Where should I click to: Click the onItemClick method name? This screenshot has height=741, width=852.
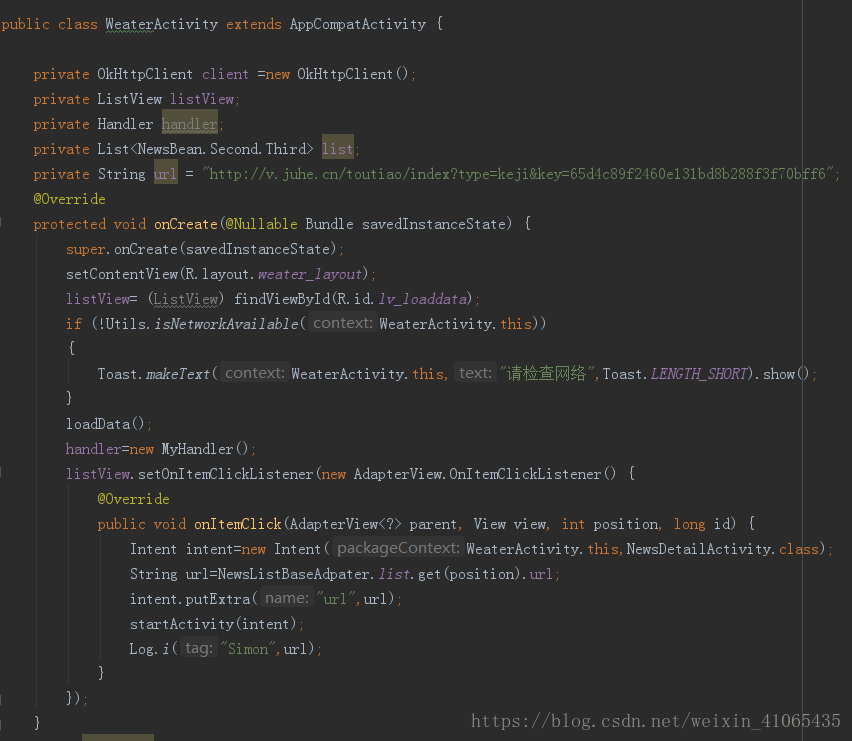[x=237, y=524]
